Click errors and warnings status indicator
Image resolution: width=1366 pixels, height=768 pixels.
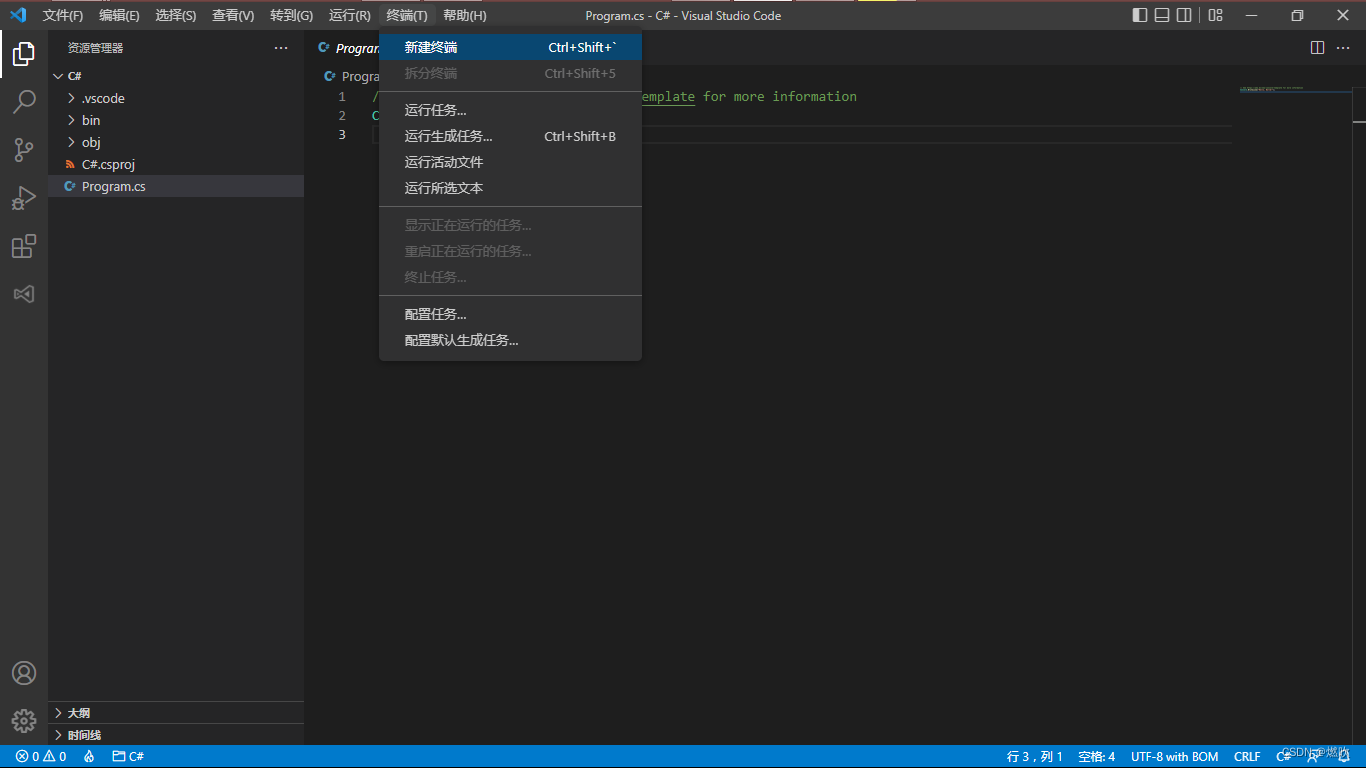41,757
